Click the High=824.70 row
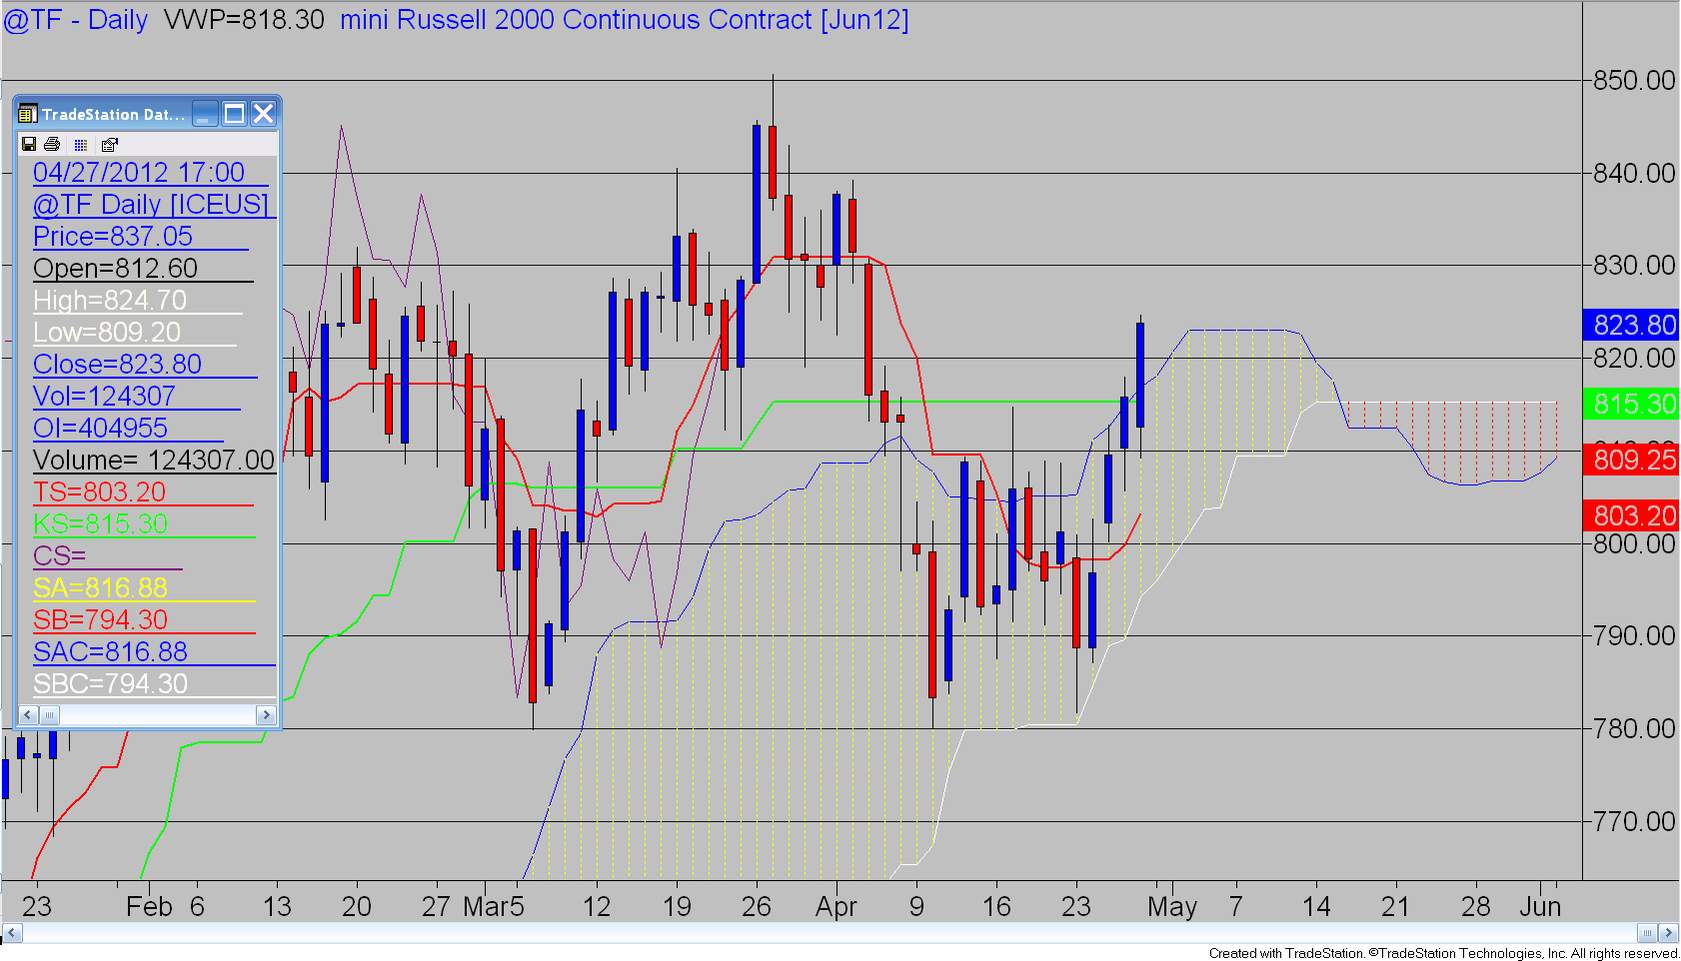 click(x=110, y=300)
